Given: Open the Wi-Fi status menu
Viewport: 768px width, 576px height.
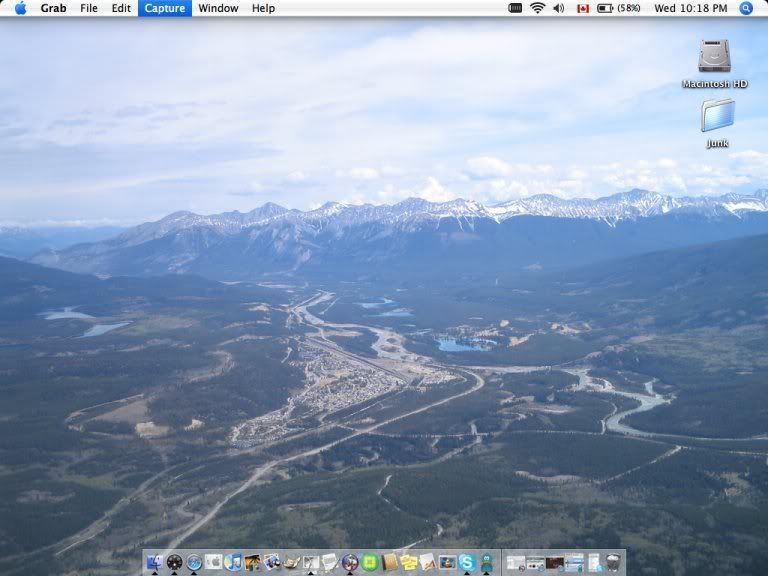Looking at the screenshot, I should 537,8.
